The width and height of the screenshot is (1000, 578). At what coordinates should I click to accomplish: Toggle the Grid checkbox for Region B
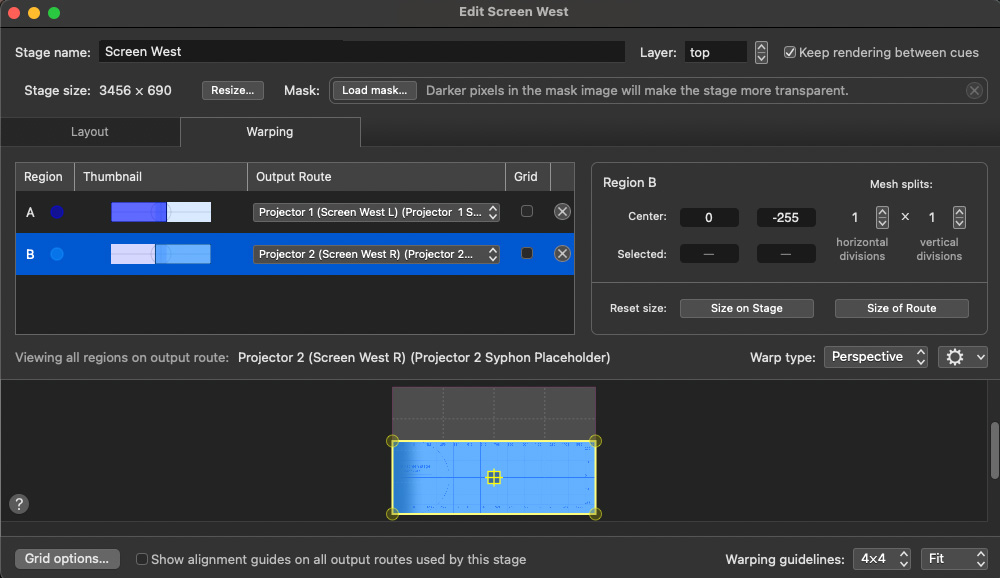click(529, 253)
